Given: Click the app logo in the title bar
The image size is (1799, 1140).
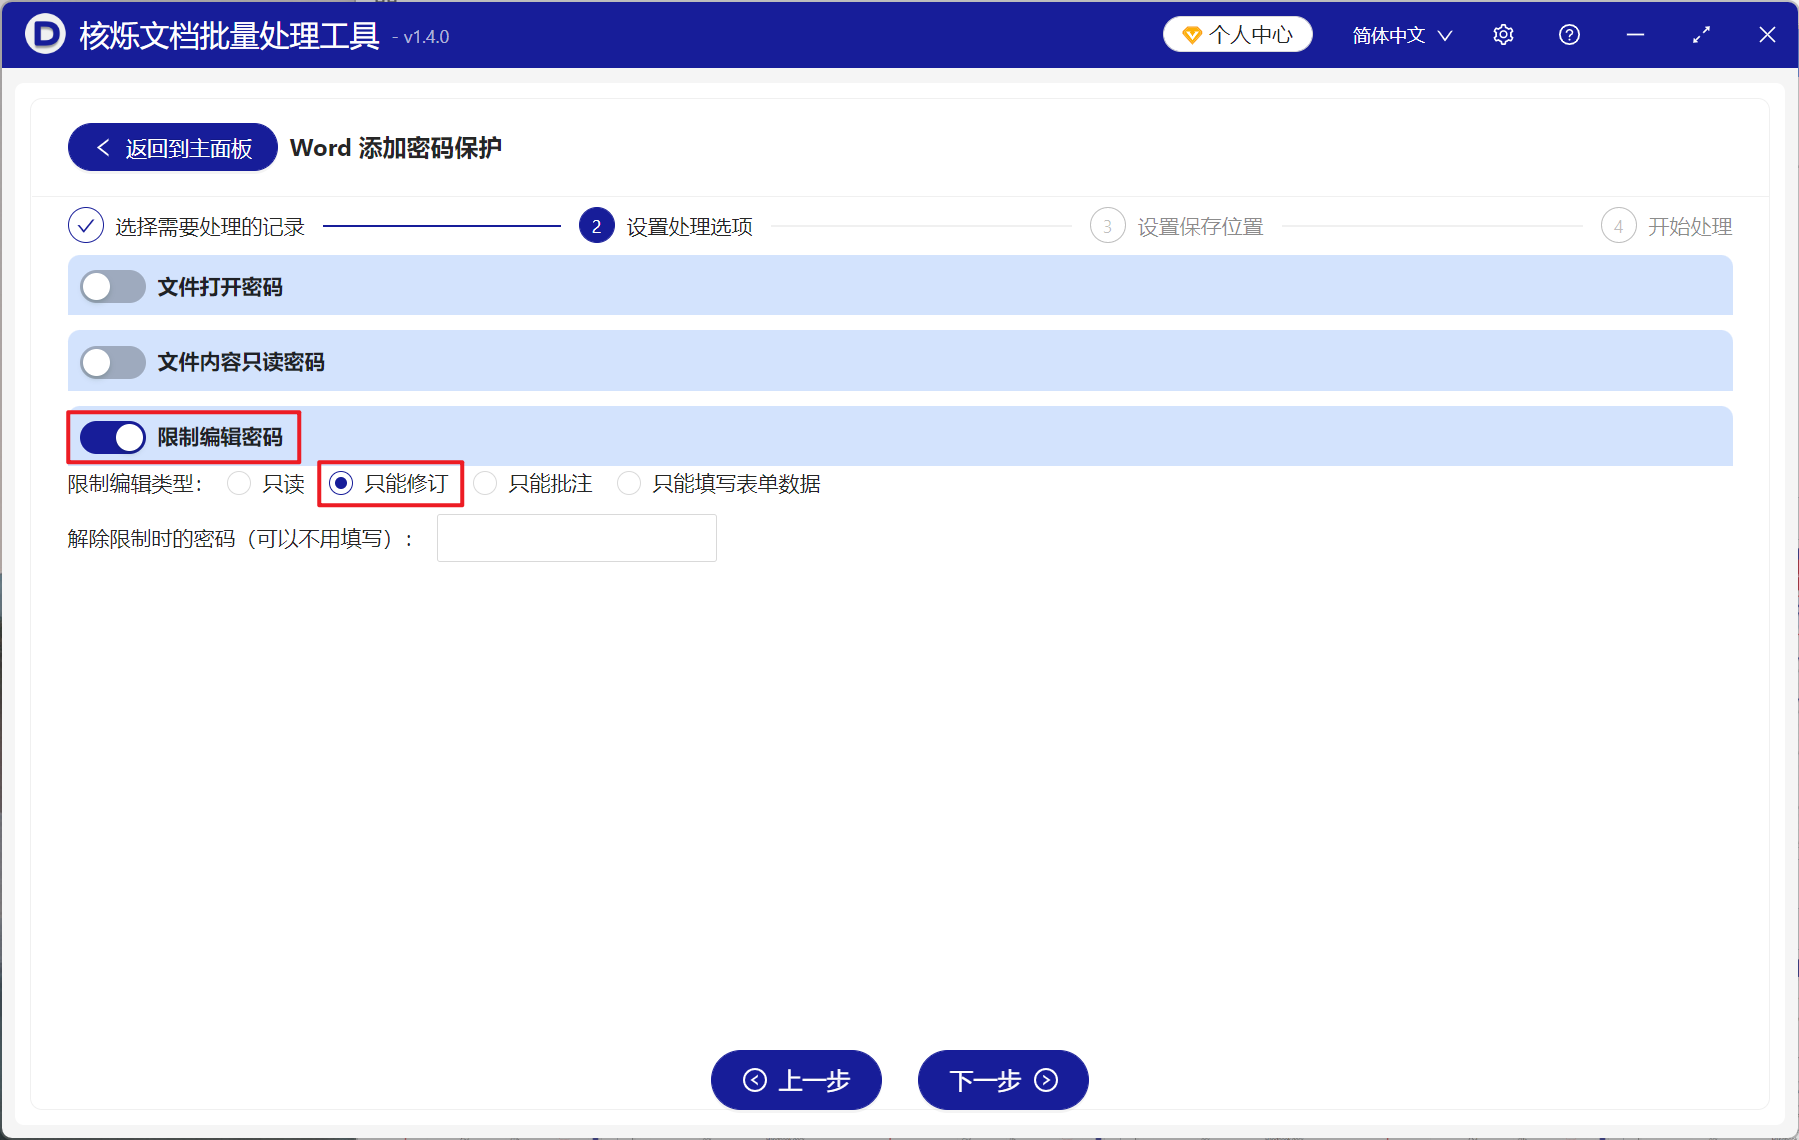Looking at the screenshot, I should coord(44,34).
